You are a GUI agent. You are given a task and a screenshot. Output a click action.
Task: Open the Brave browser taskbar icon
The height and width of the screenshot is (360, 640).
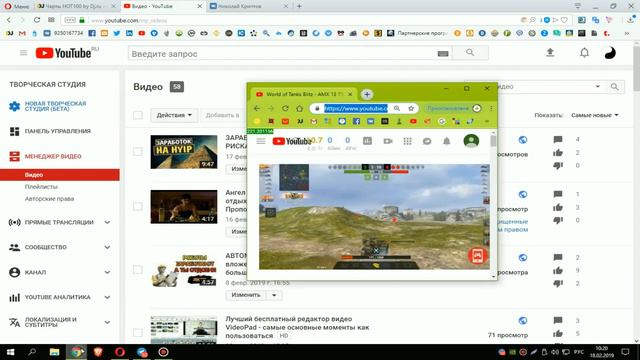tap(98, 352)
